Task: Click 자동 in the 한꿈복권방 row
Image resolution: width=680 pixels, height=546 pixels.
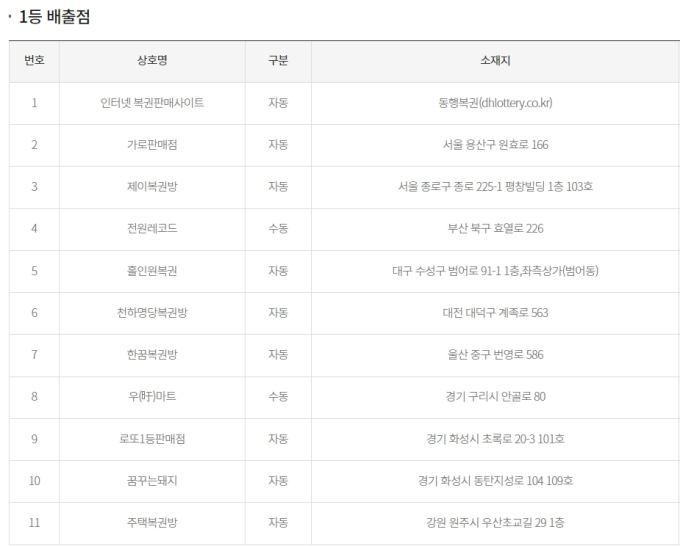Action: coord(278,355)
